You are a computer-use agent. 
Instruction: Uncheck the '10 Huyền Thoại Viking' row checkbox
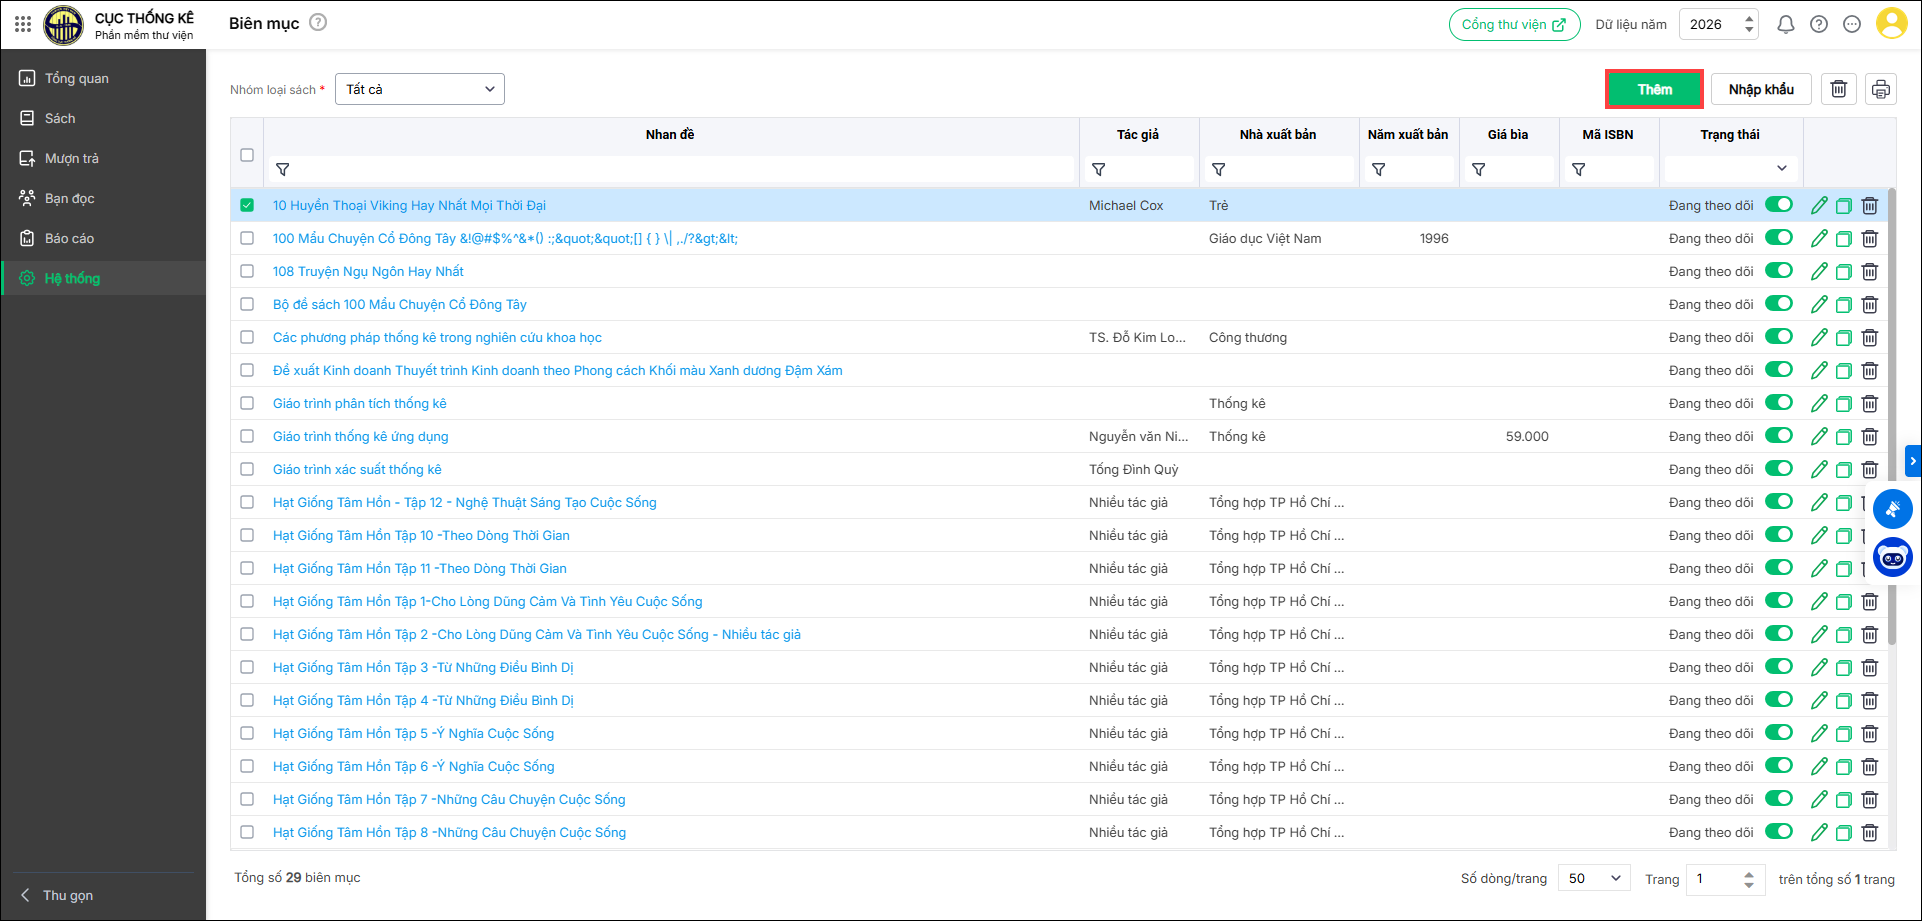click(x=247, y=205)
